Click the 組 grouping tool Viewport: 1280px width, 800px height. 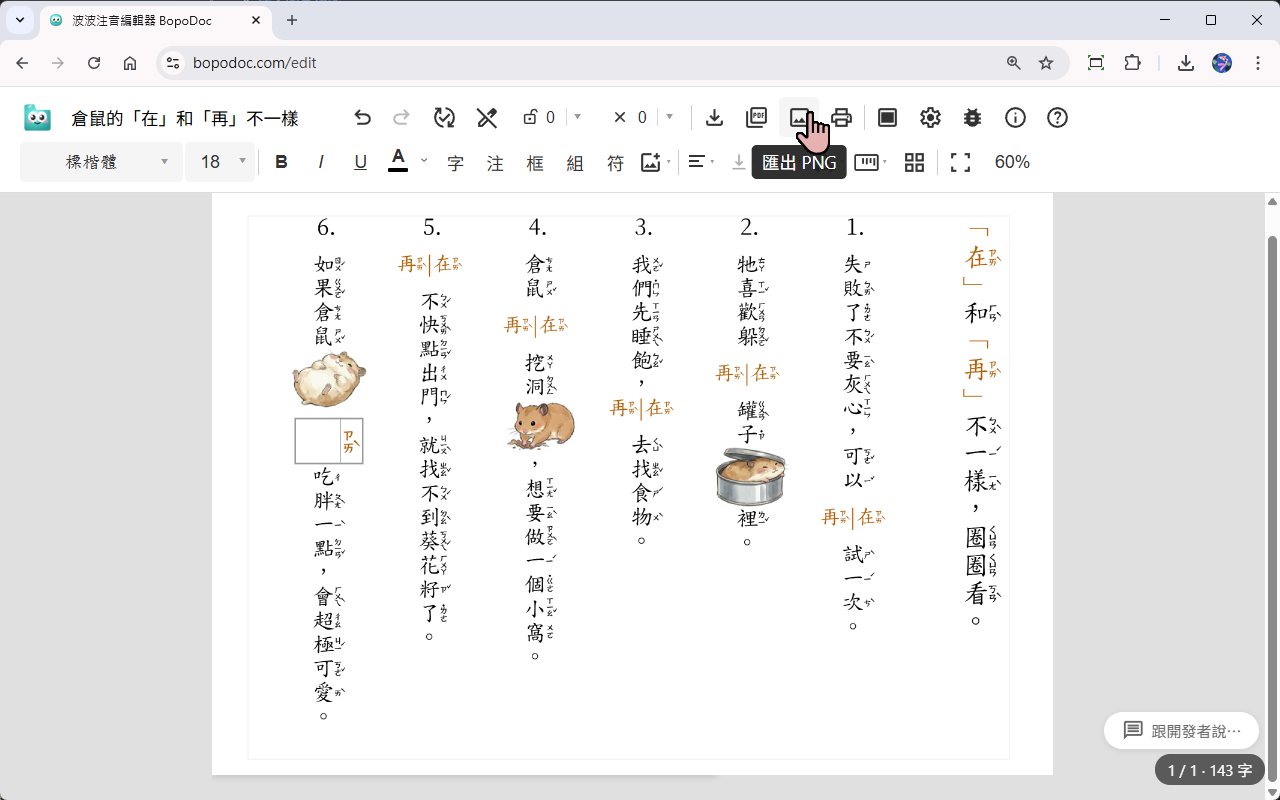(574, 161)
